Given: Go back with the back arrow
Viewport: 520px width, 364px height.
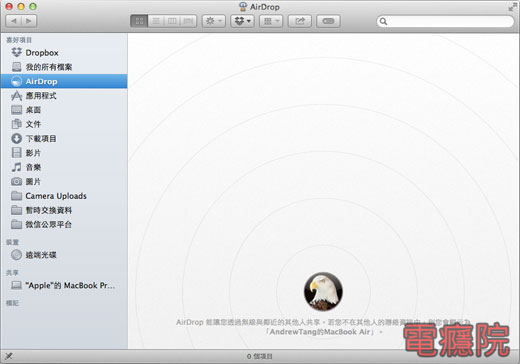Looking at the screenshot, I should pyautogui.click(x=14, y=21).
